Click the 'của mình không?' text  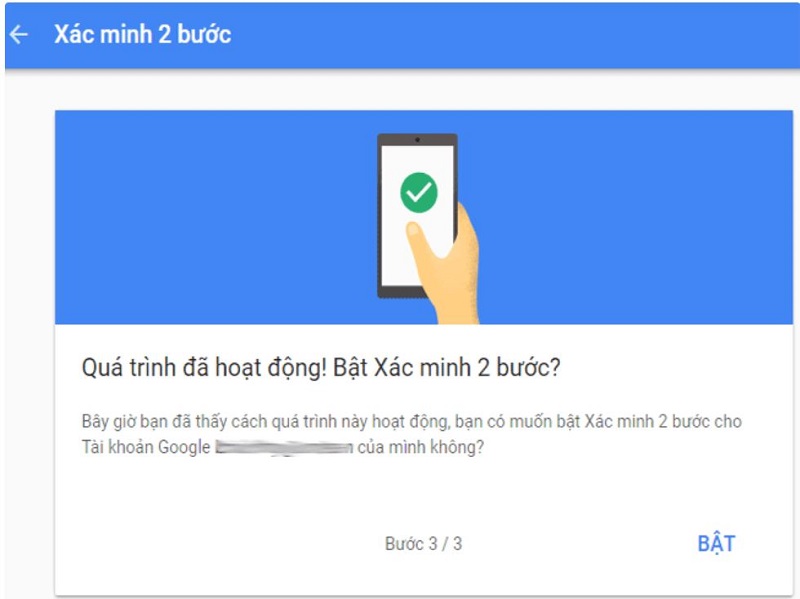pyautogui.click(x=420, y=447)
